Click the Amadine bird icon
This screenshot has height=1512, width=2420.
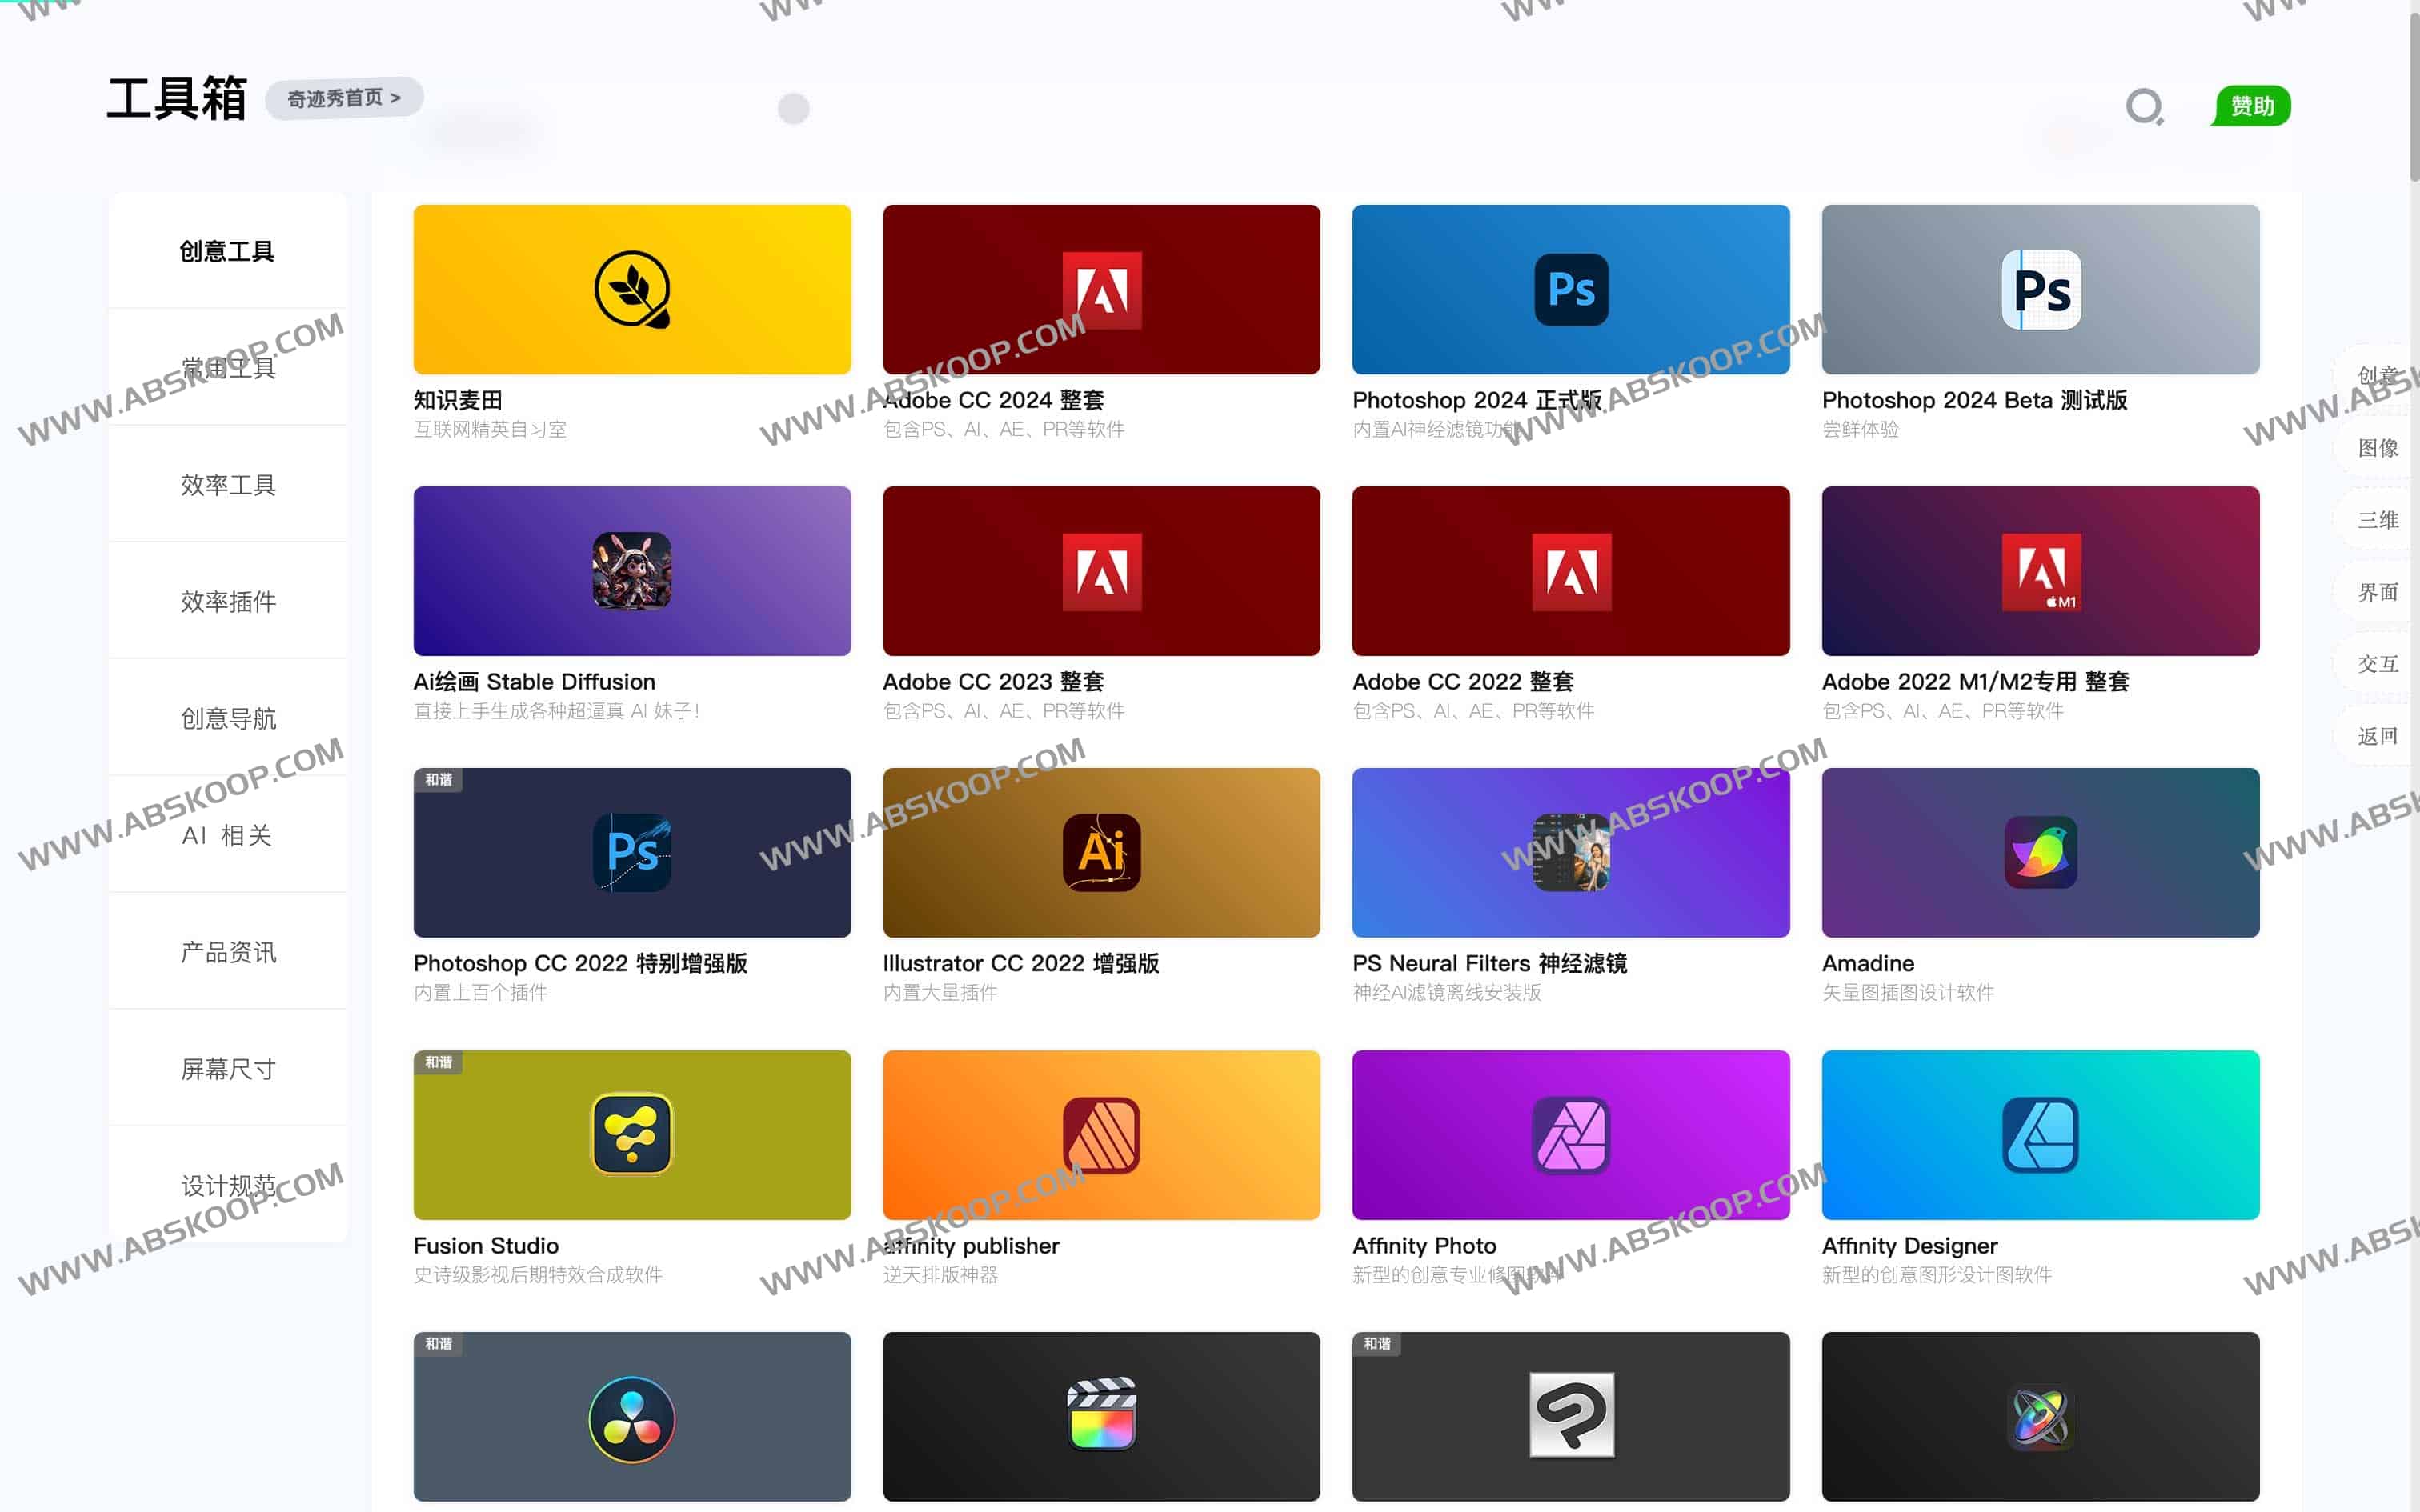2041,852
